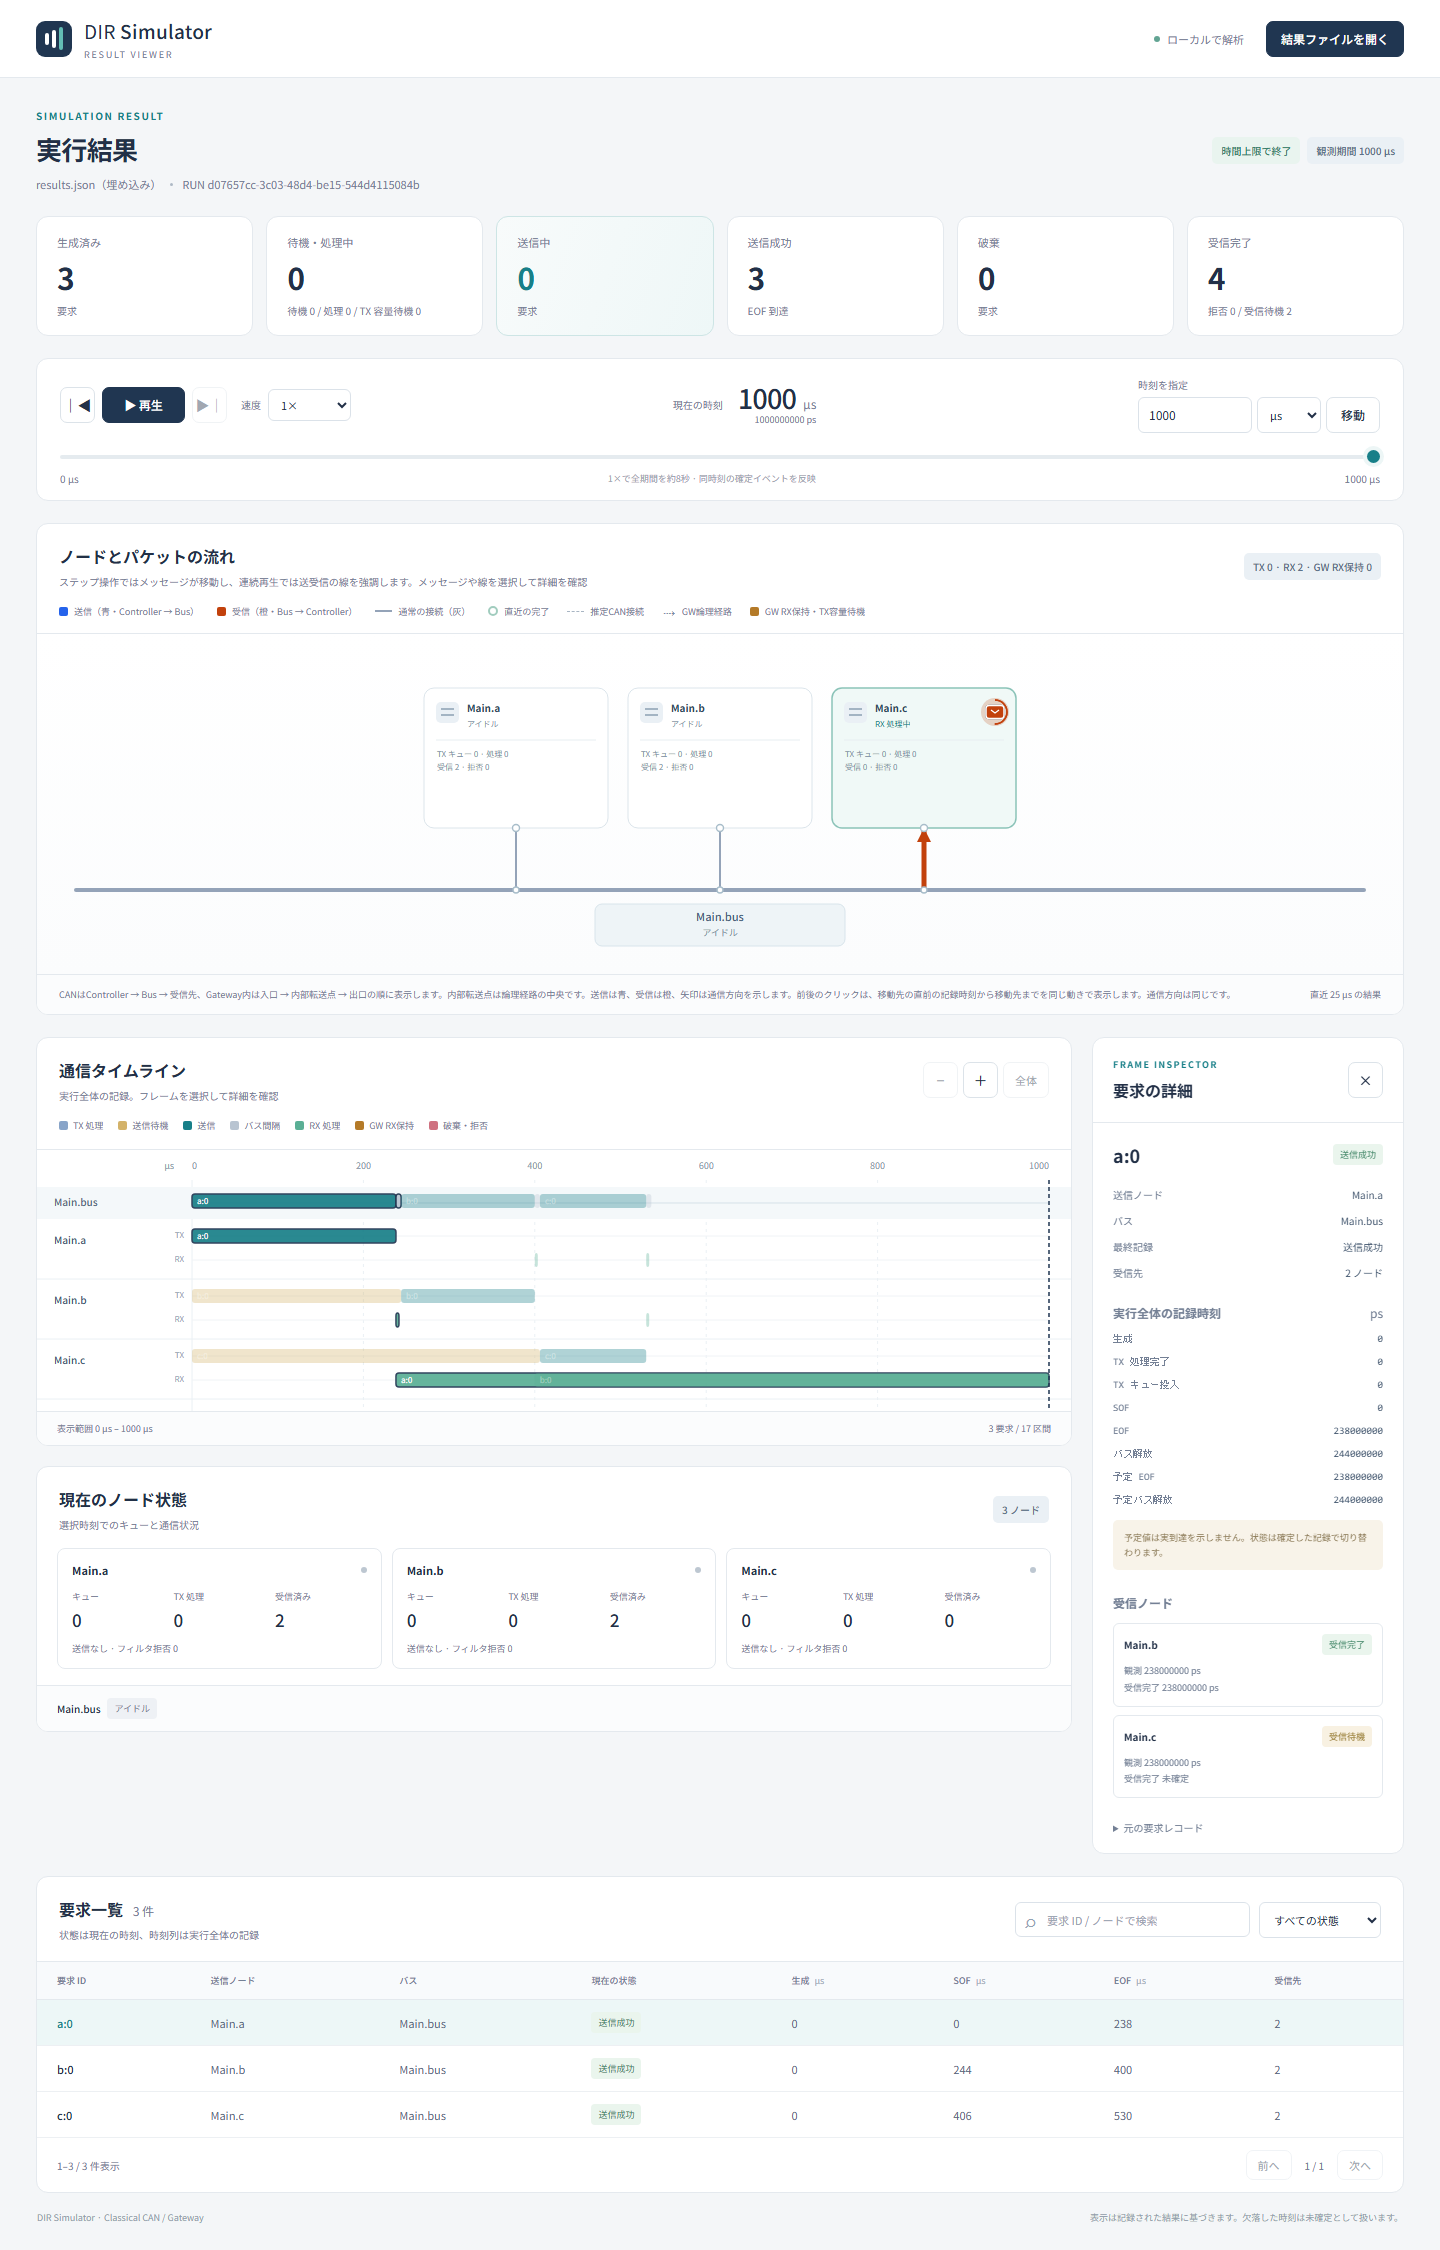This screenshot has height=2250, width=1440.
Task: Click the 再生 play button
Action: (143, 405)
